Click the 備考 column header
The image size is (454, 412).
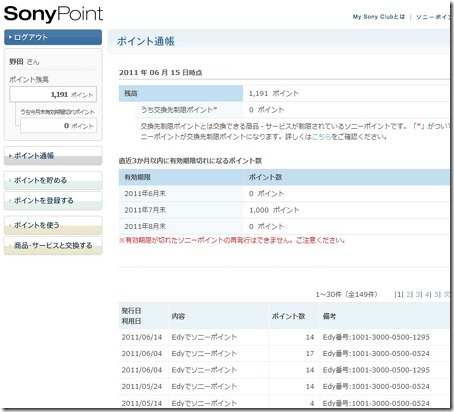pos(384,316)
